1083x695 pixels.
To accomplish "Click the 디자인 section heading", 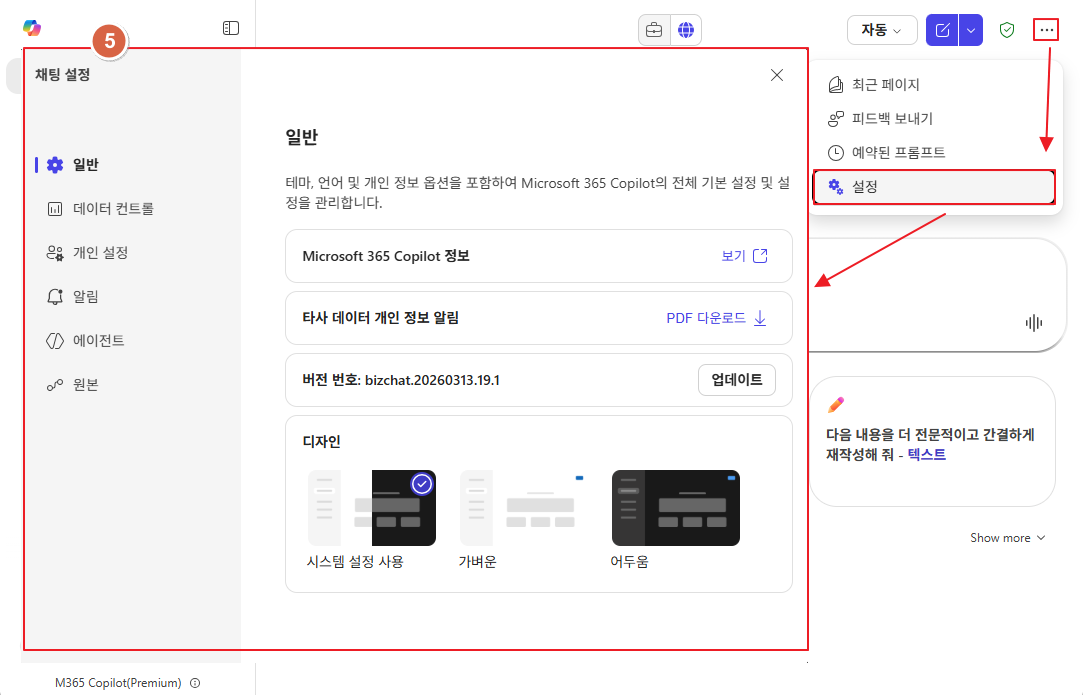I will pos(322,441).
